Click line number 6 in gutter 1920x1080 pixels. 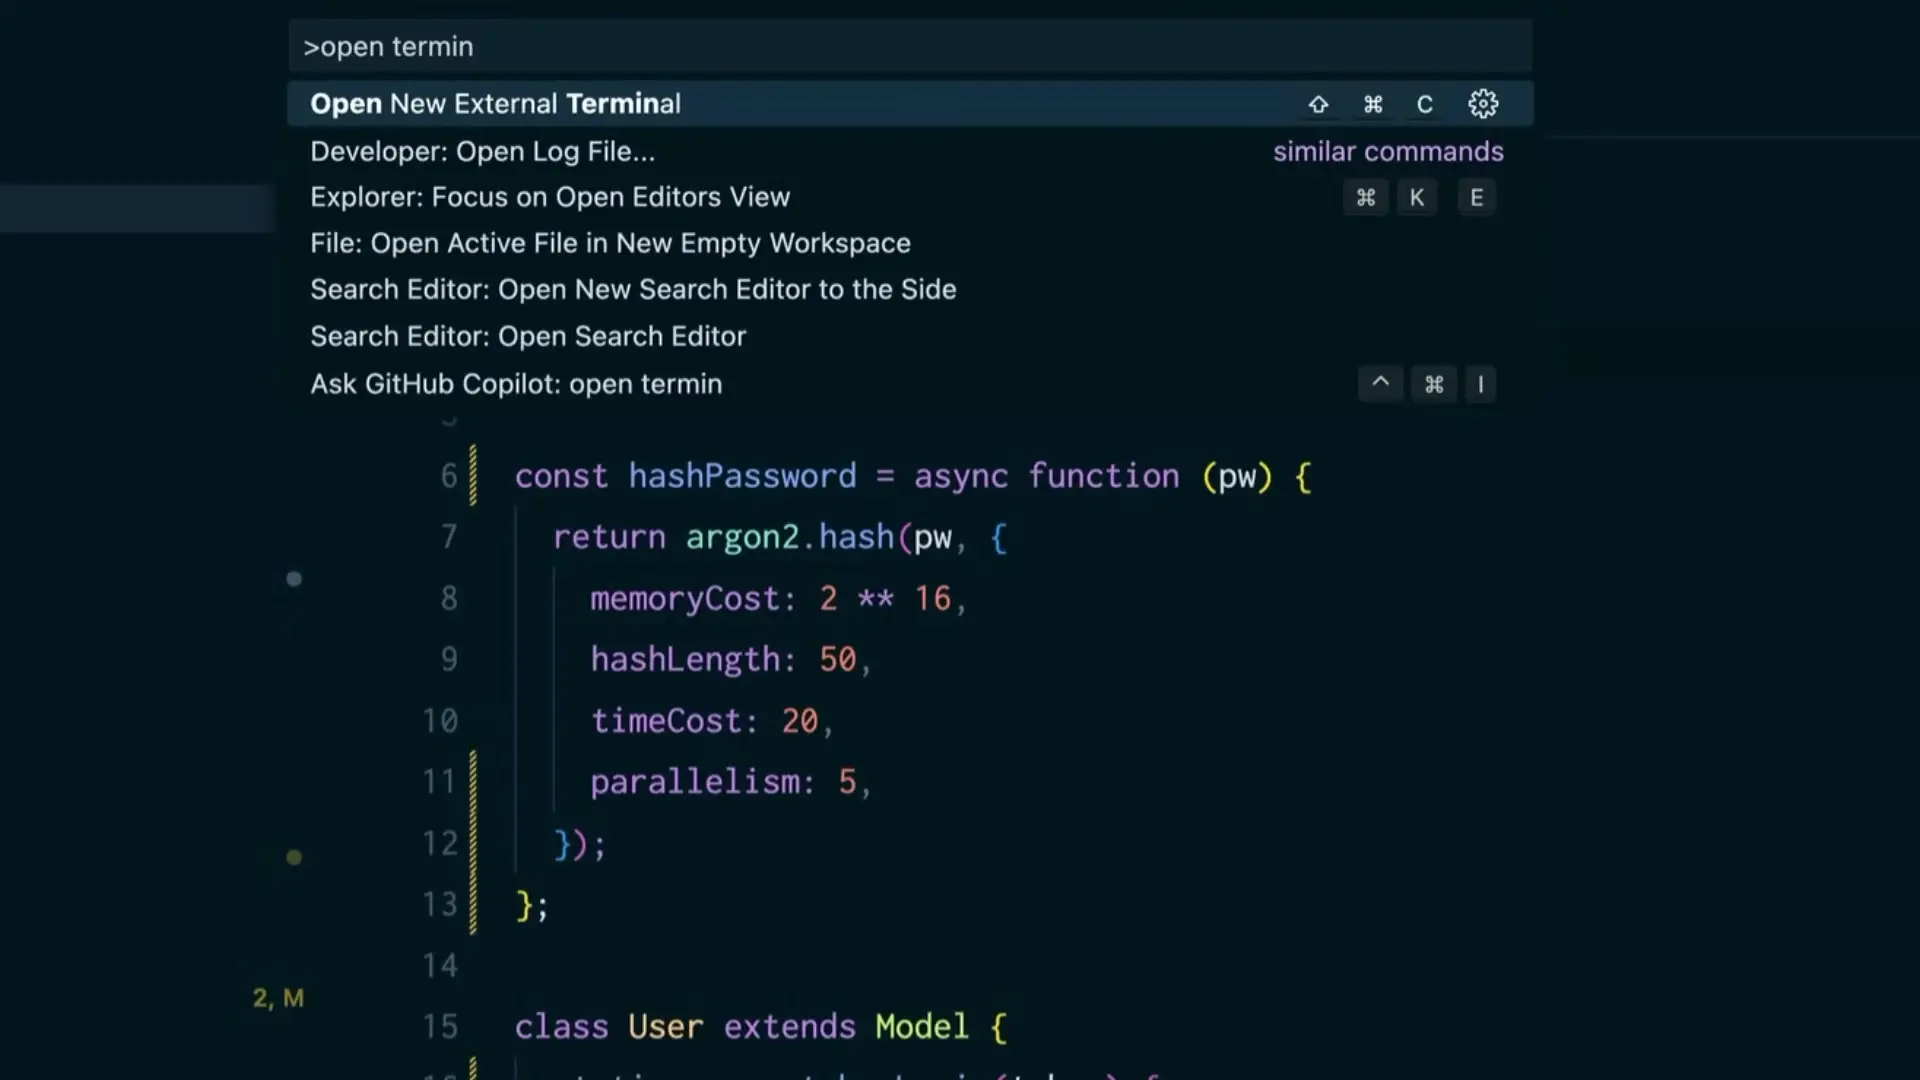[449, 476]
